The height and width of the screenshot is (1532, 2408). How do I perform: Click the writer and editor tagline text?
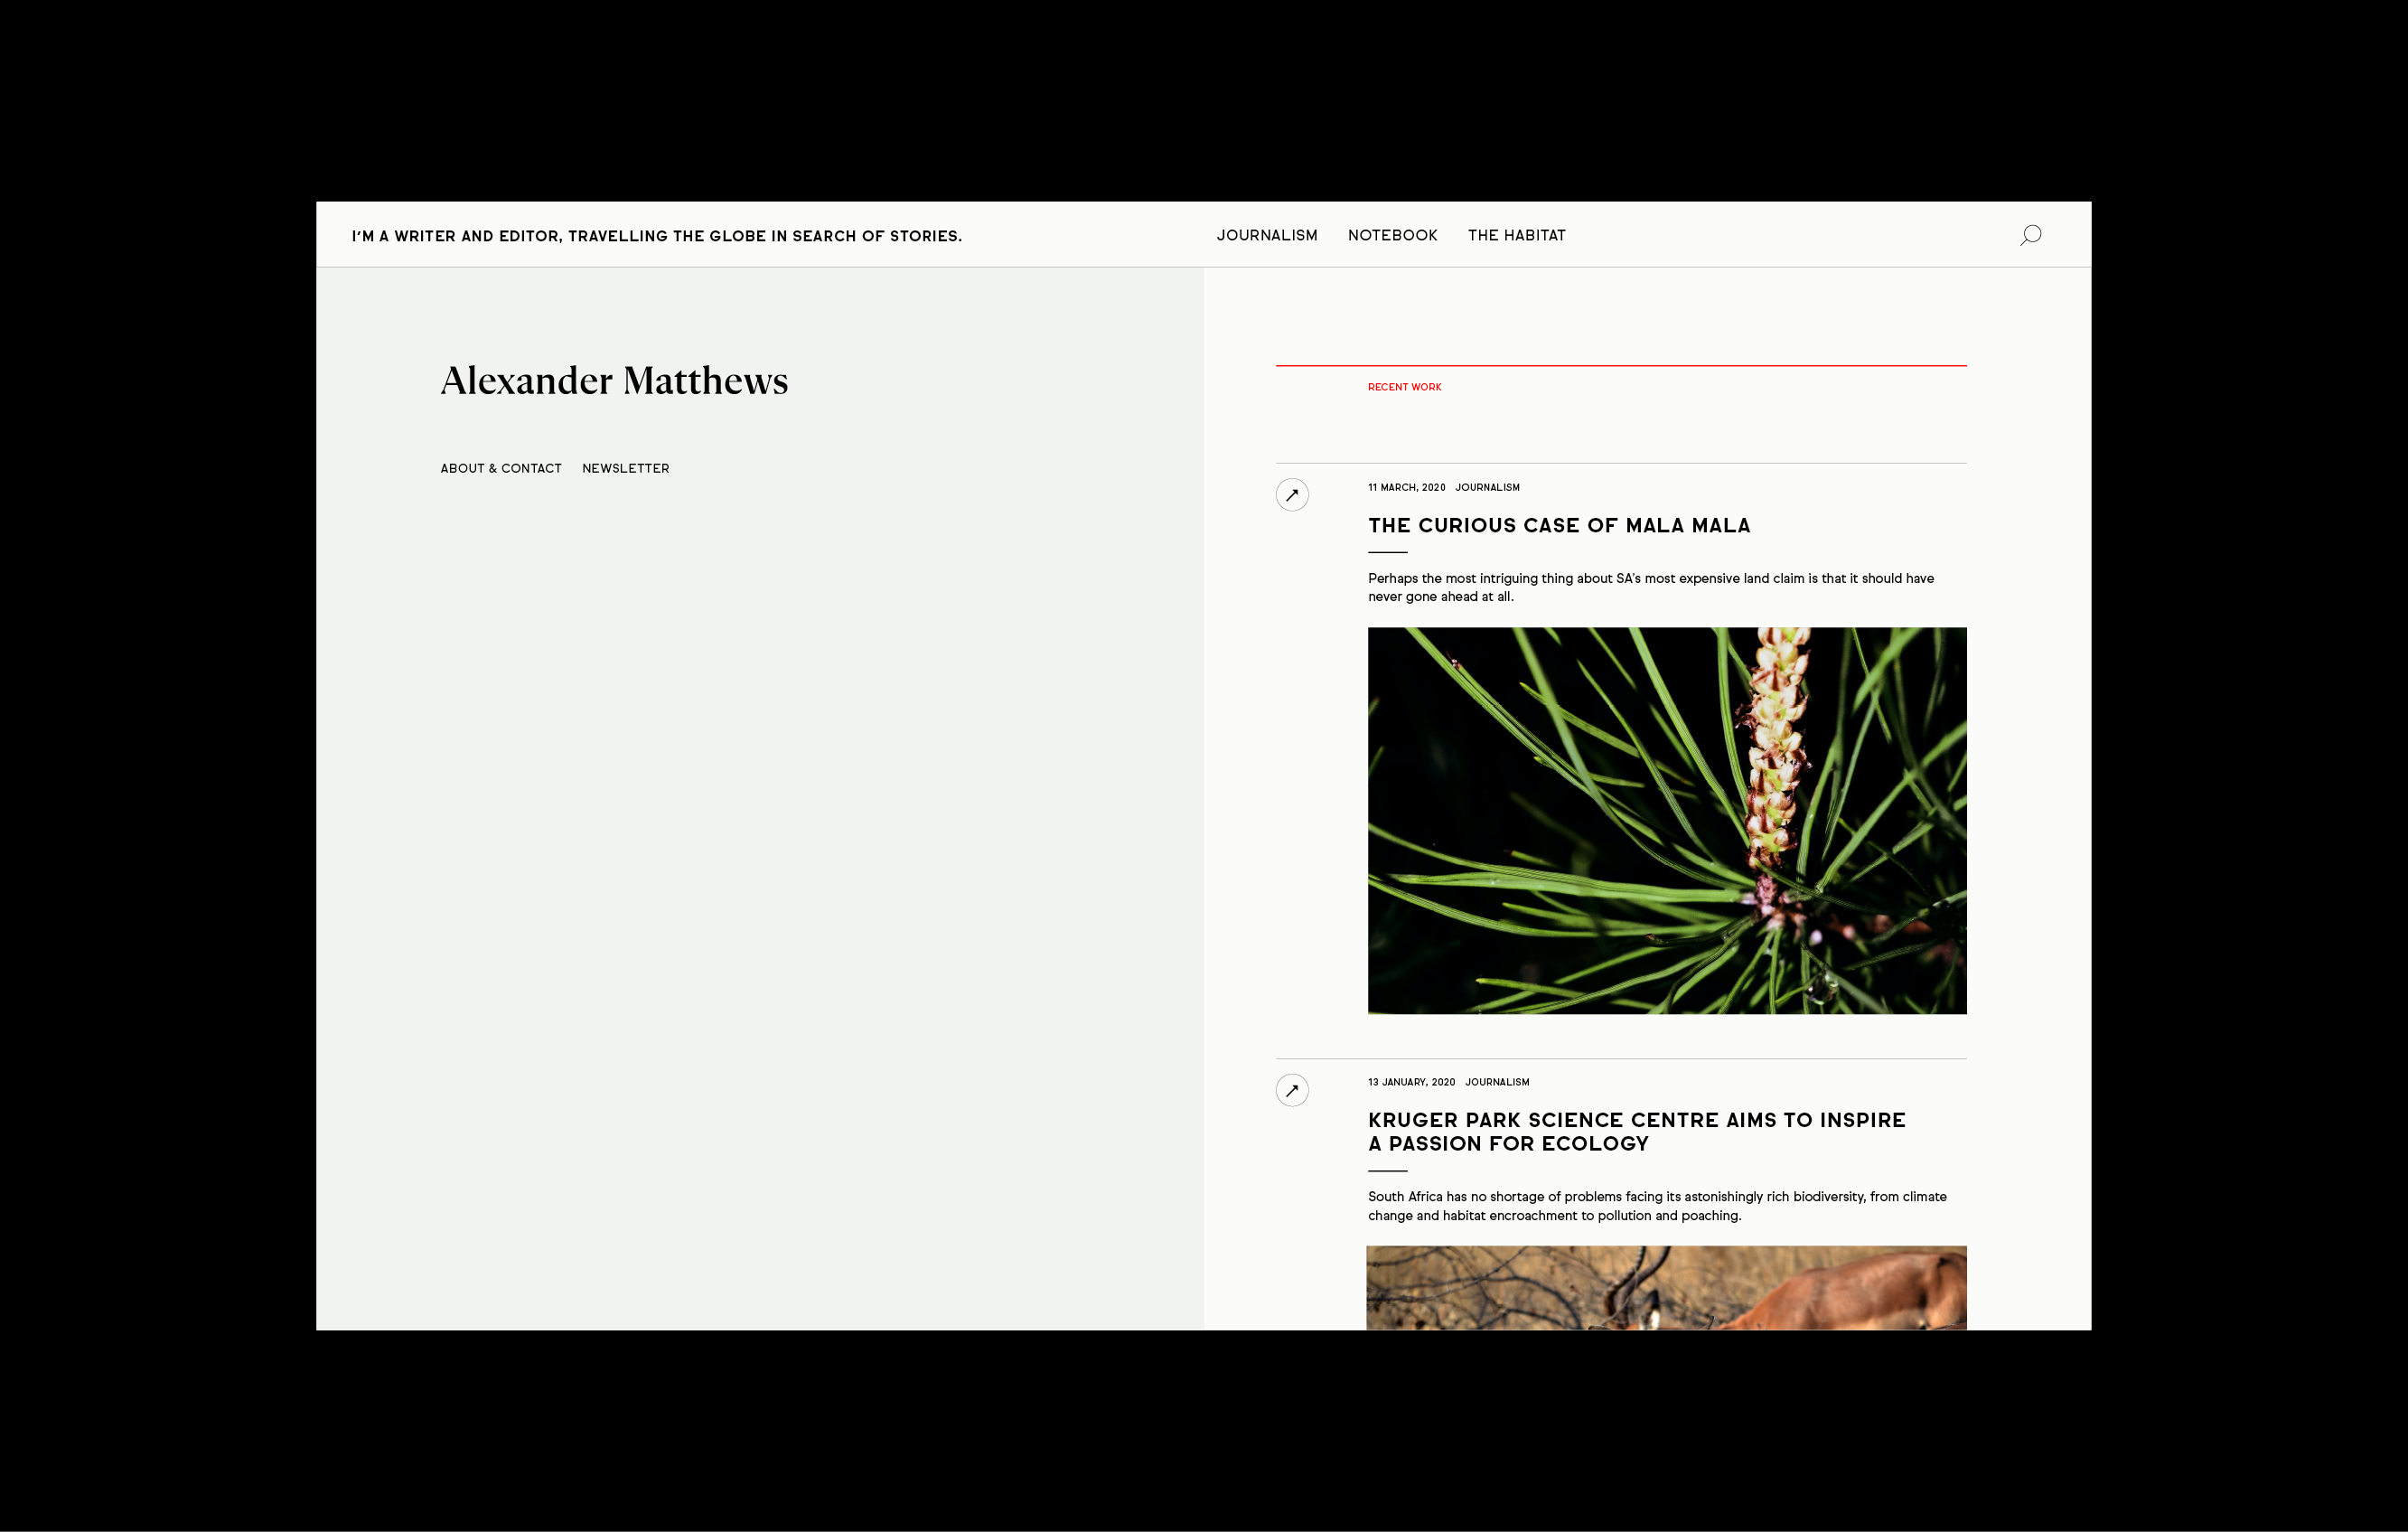[656, 236]
